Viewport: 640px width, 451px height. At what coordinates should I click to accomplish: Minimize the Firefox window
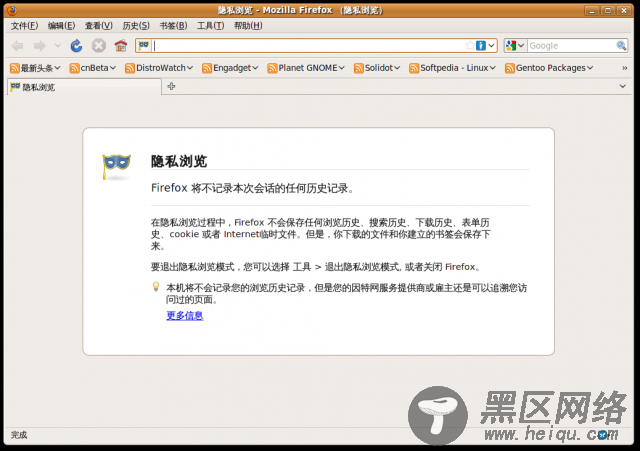591,11
